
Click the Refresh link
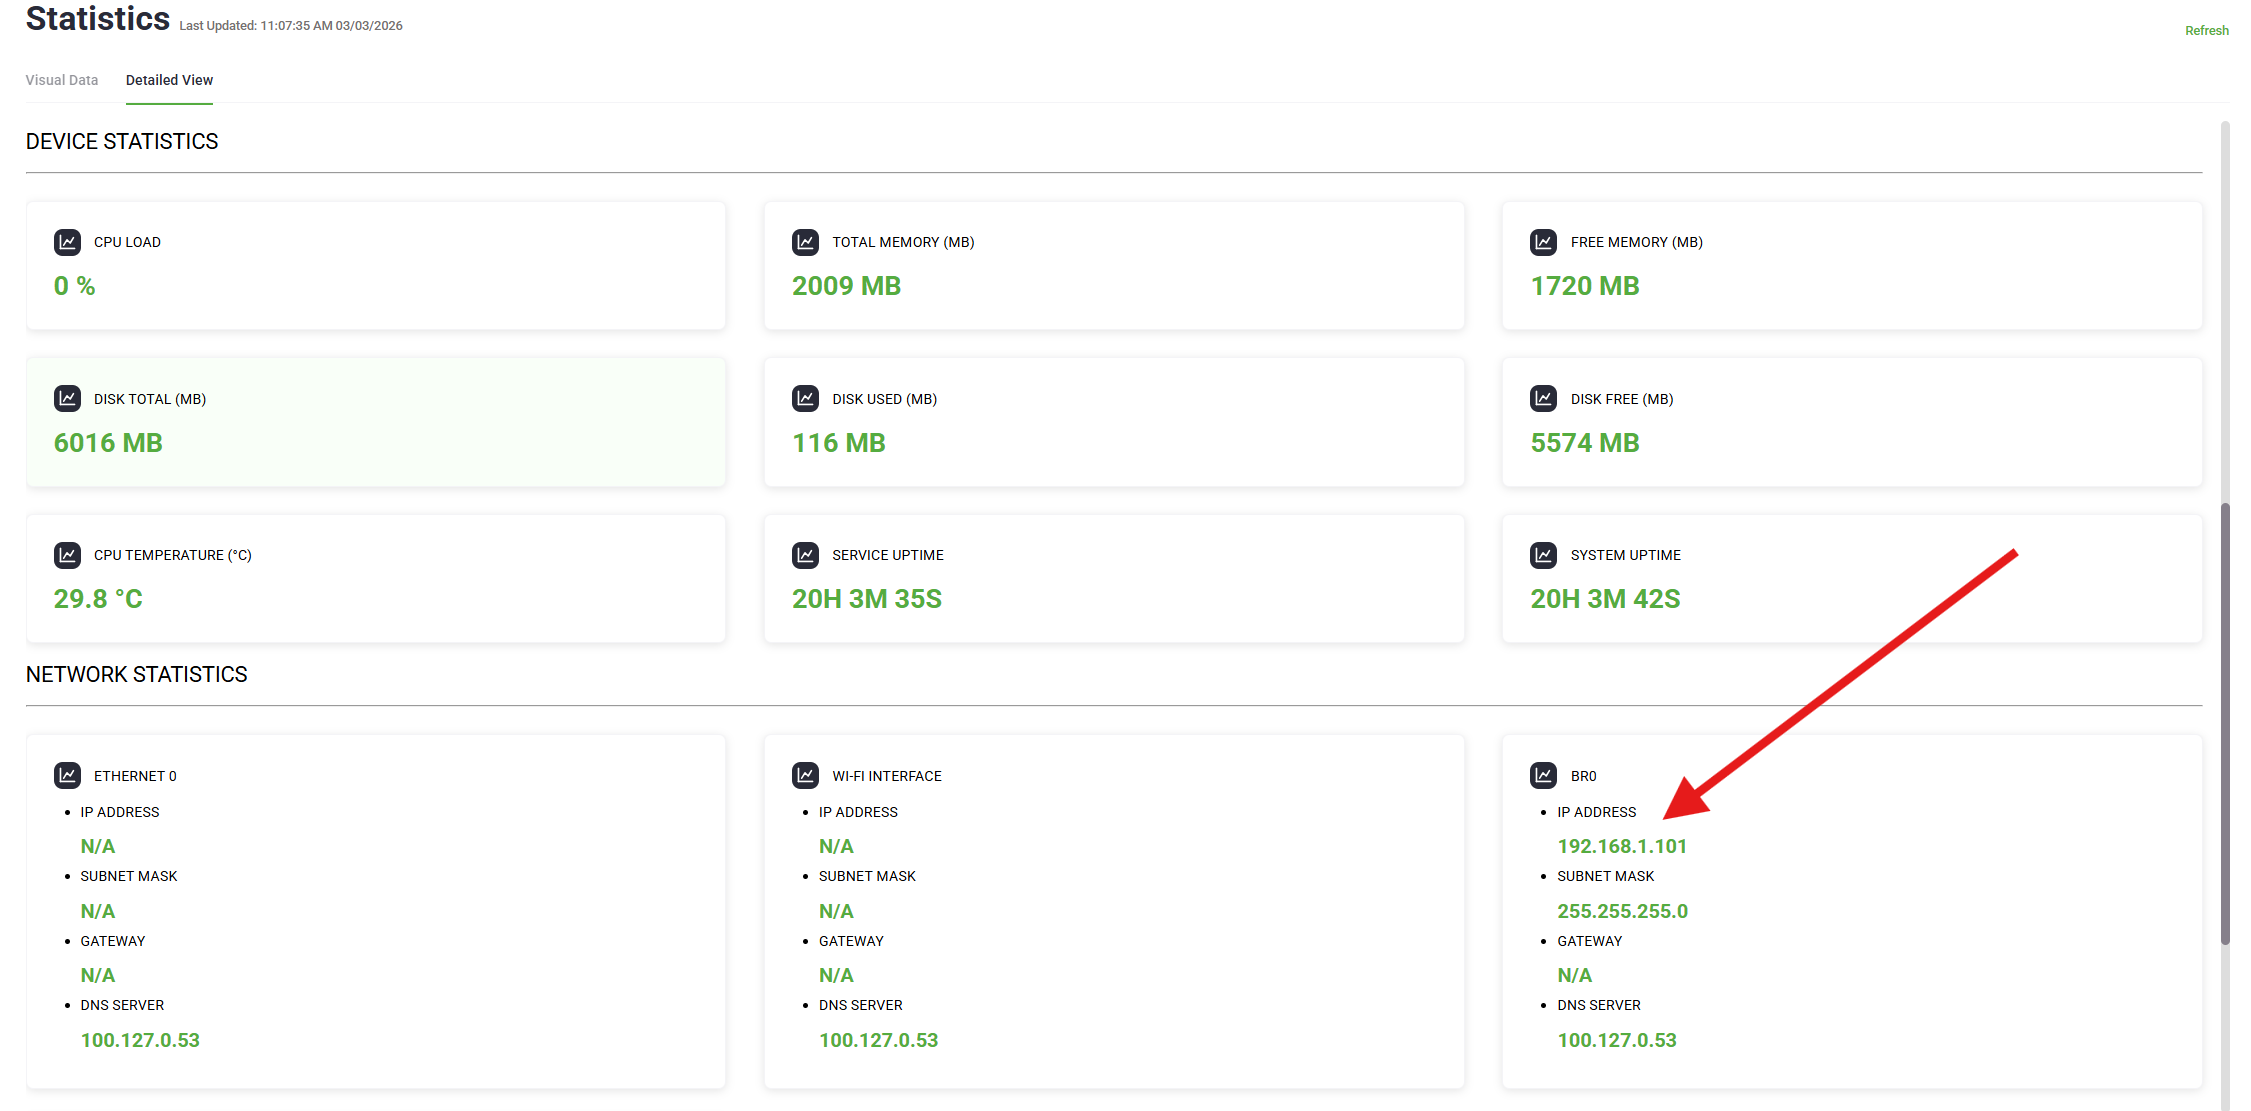point(2206,31)
